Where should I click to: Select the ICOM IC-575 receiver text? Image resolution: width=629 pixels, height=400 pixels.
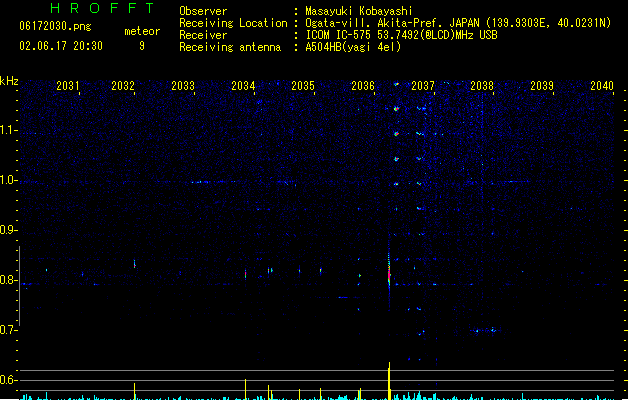click(402, 35)
